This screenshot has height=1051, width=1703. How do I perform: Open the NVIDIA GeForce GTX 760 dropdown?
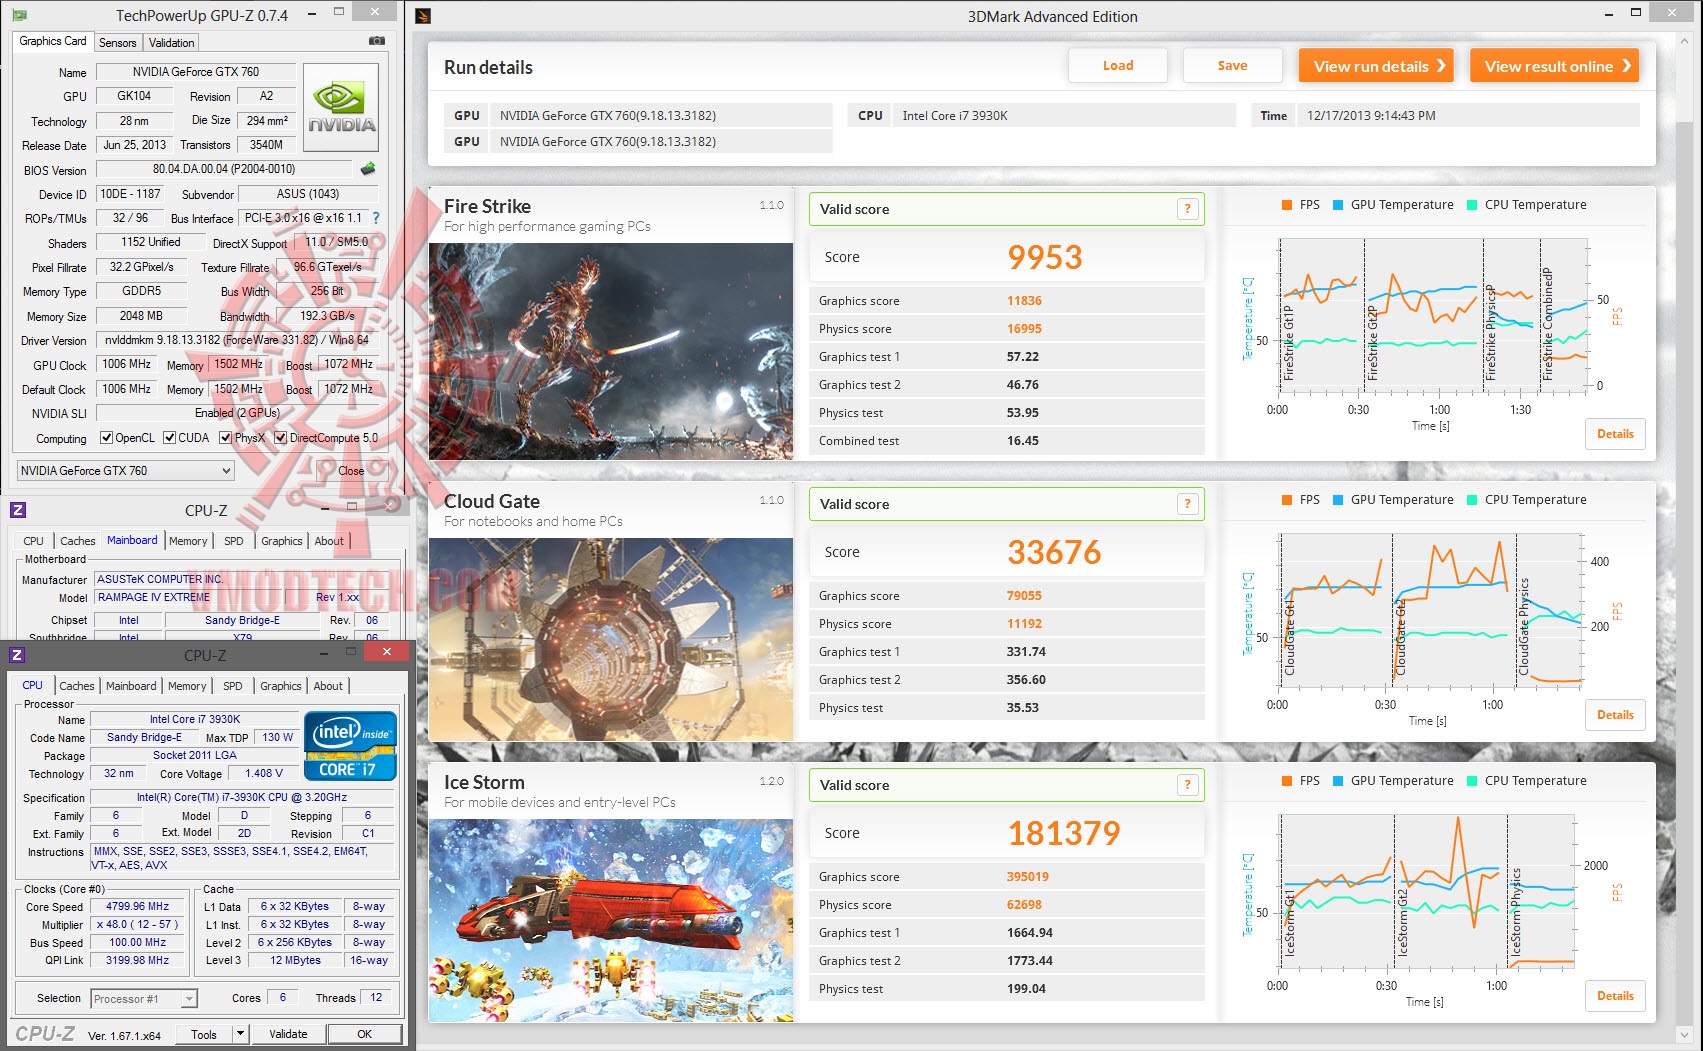[125, 471]
